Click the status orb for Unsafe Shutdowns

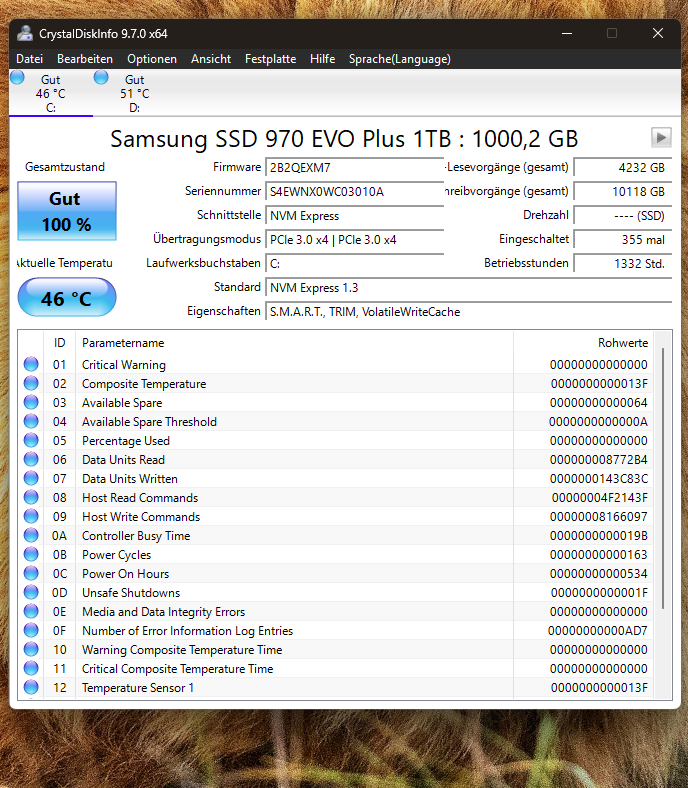pos(31,592)
